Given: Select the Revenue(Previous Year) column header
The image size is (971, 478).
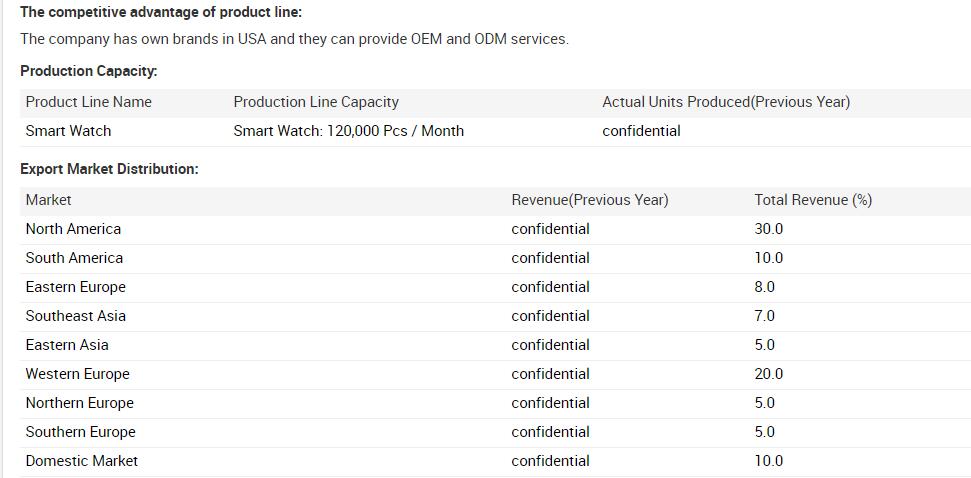Looking at the screenshot, I should pyautogui.click(x=590, y=200).
